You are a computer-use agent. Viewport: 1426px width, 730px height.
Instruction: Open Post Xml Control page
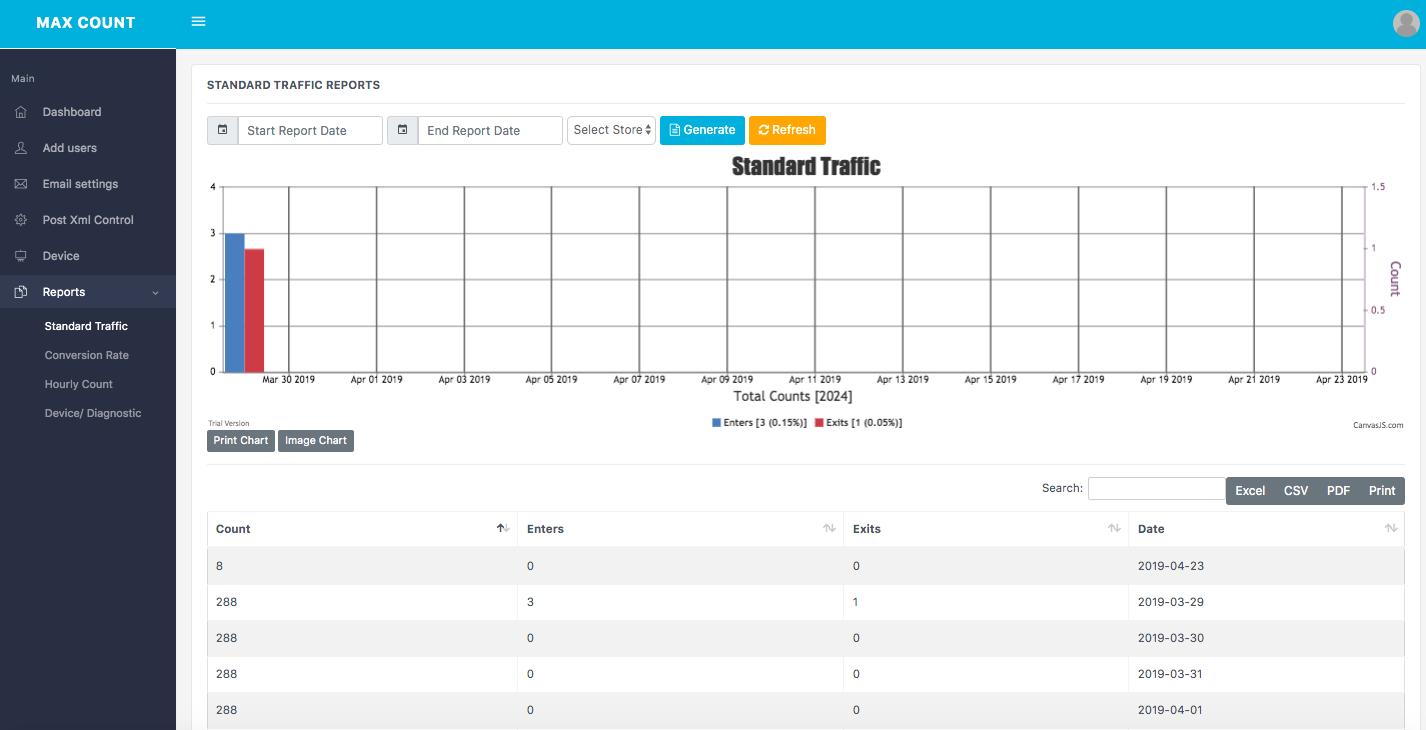88,220
